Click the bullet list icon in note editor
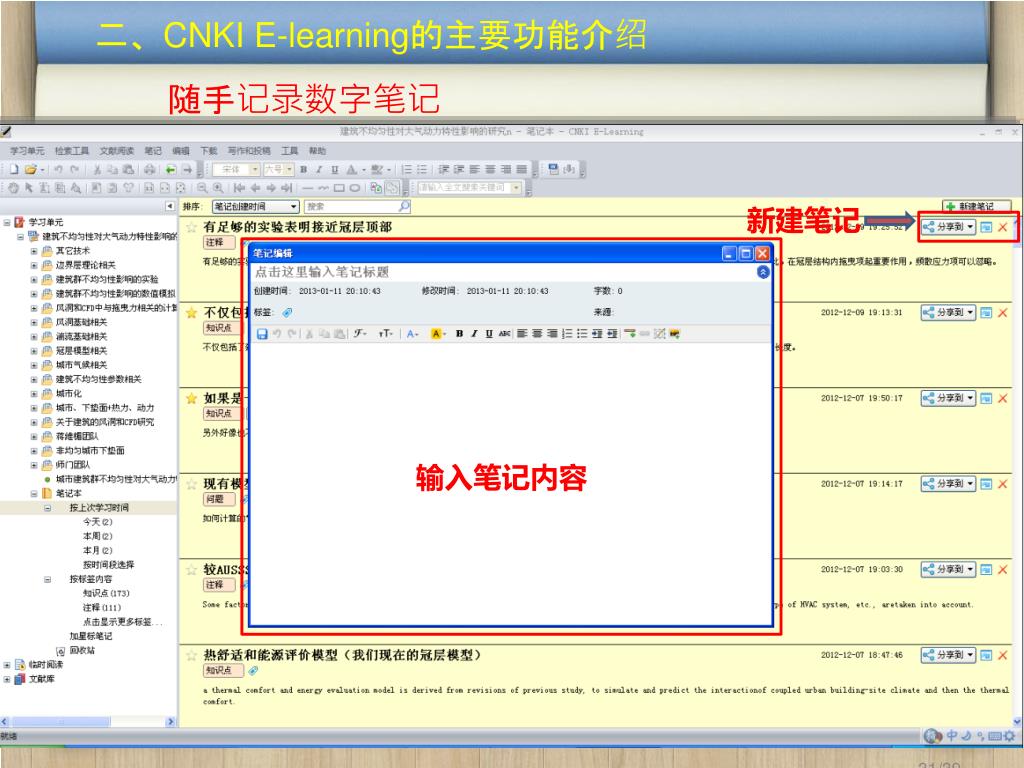 (x=582, y=334)
